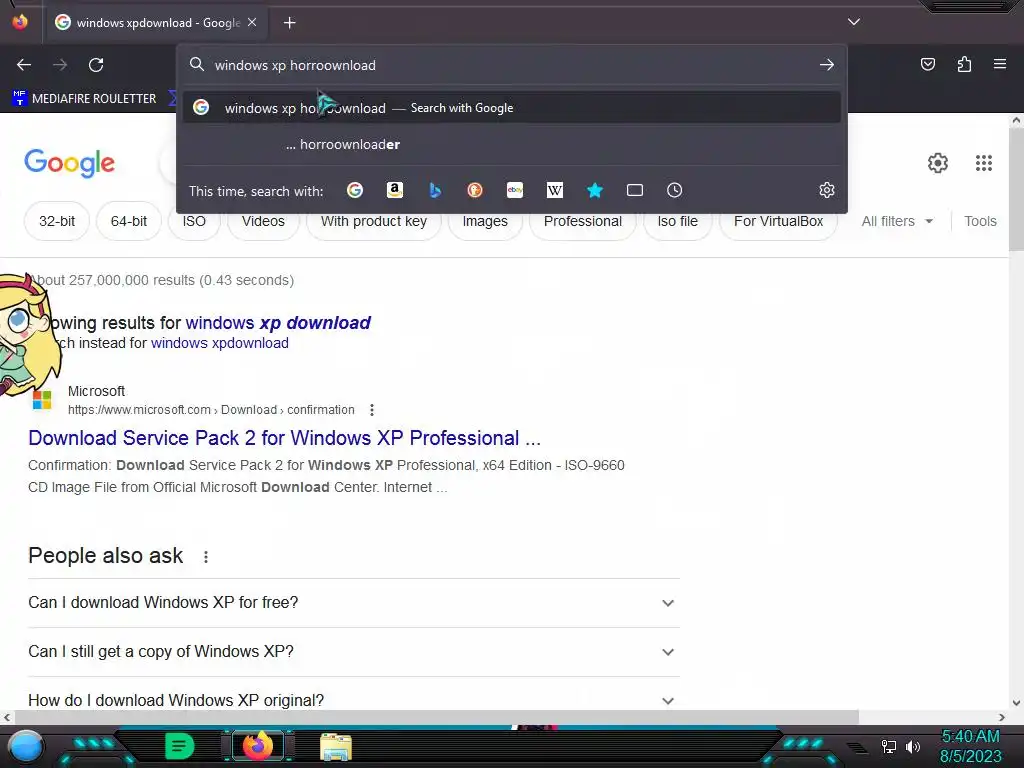The image size is (1024, 768).
Task: Search open tabs using the tab icon
Action: coord(635,190)
